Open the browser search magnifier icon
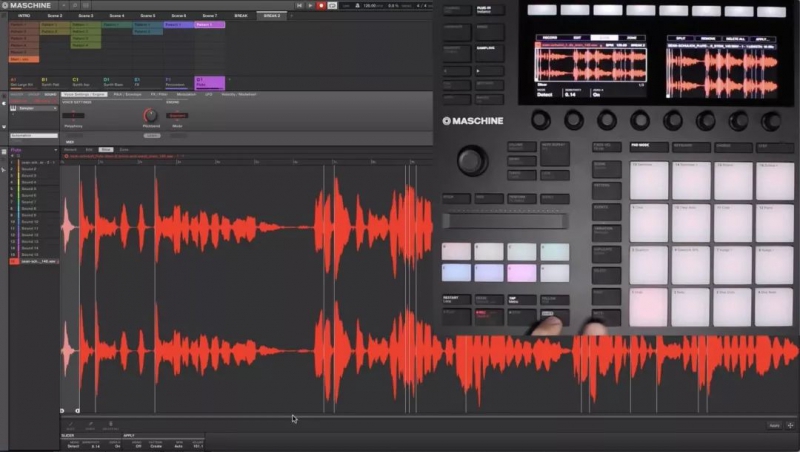800x452 pixels. (x=74, y=6)
